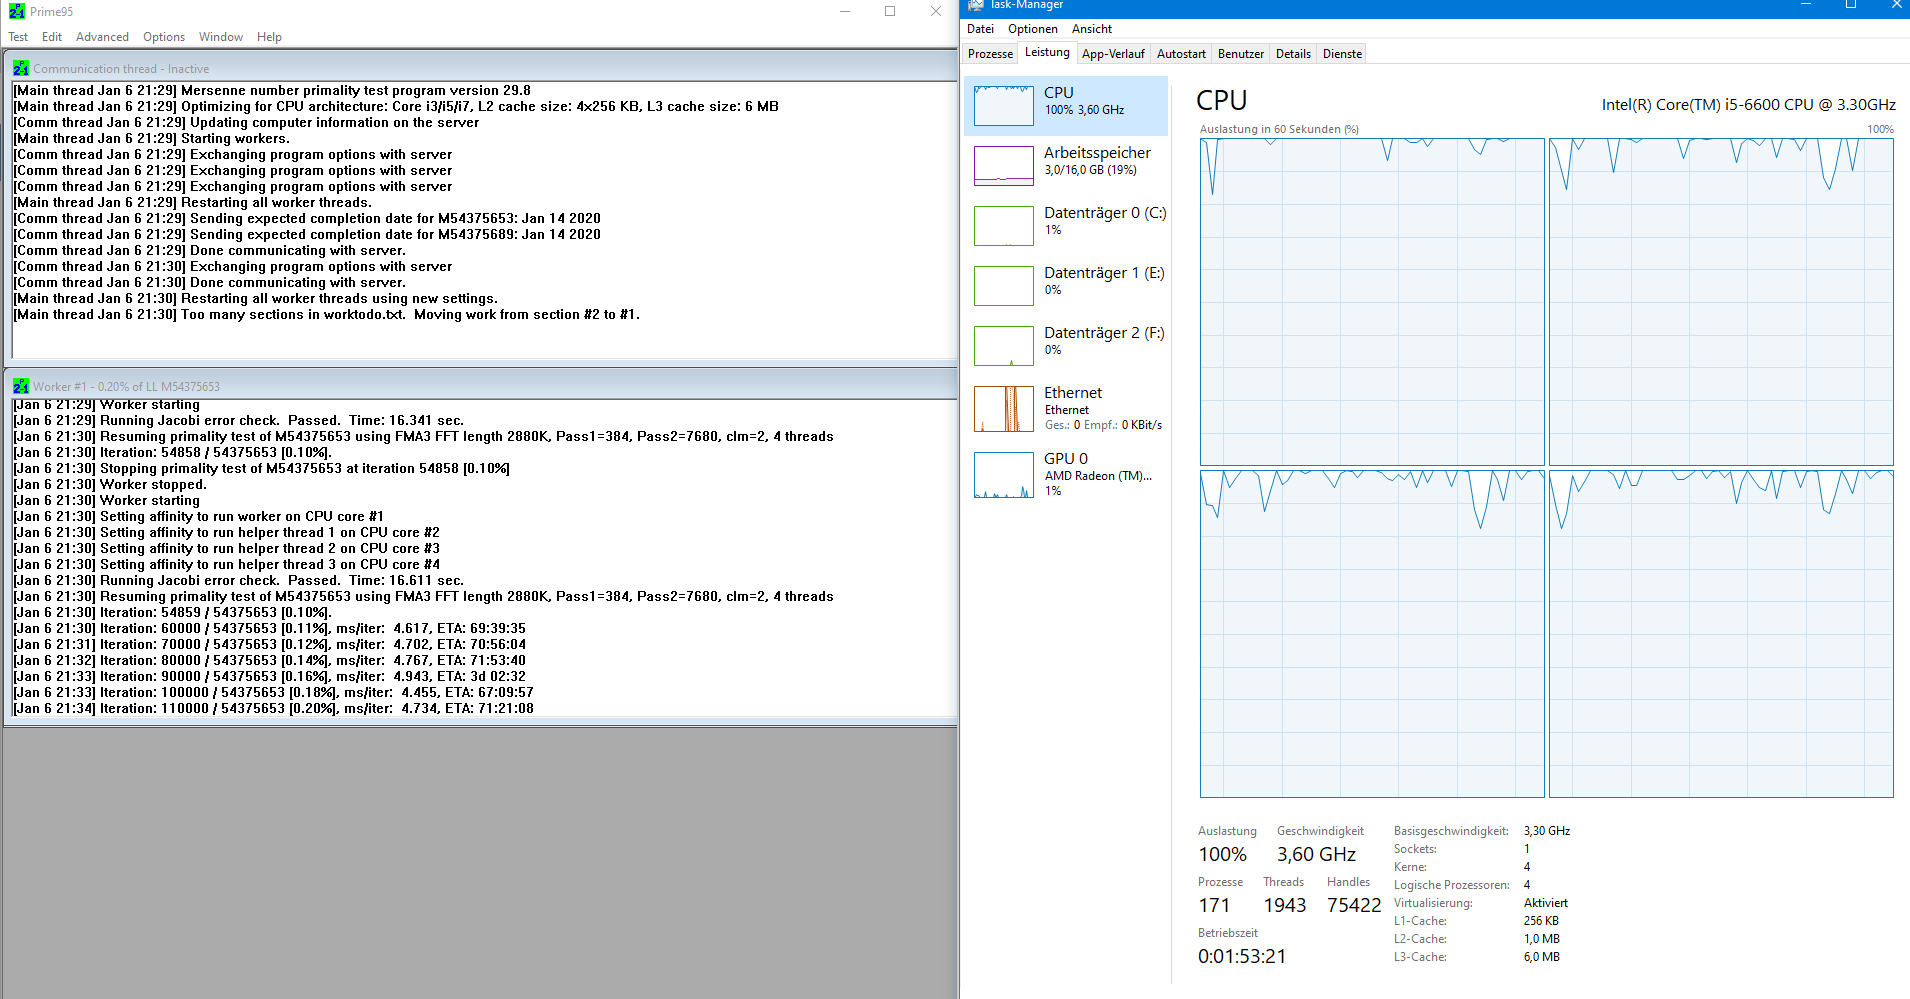1910x999 pixels.
Task: Click the Worker #1 window icon
Action: [21, 386]
